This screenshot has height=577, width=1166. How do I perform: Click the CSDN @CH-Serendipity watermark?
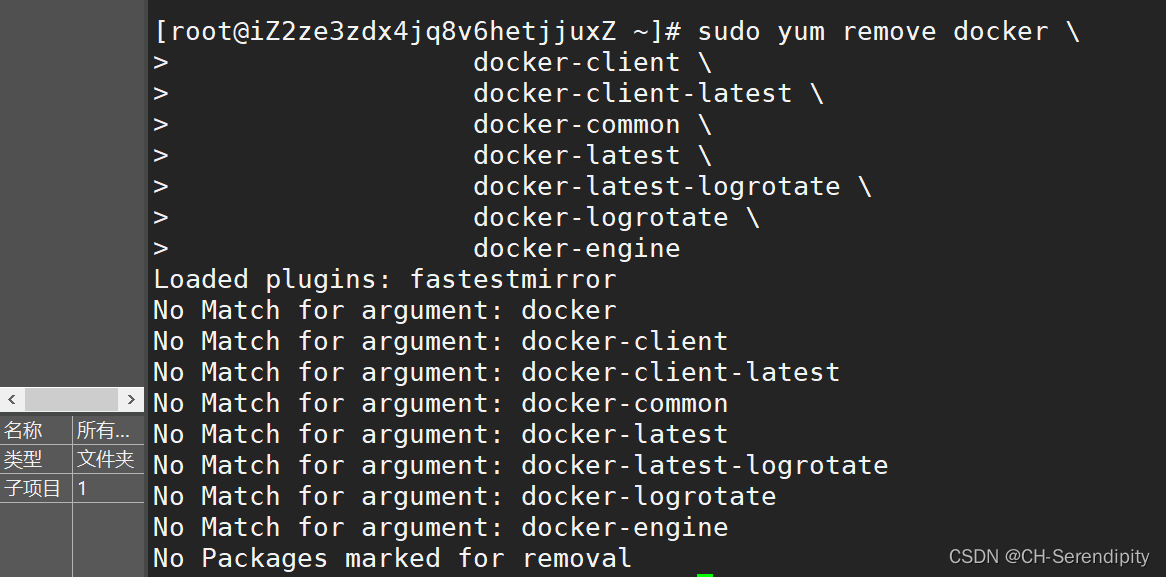(1049, 557)
